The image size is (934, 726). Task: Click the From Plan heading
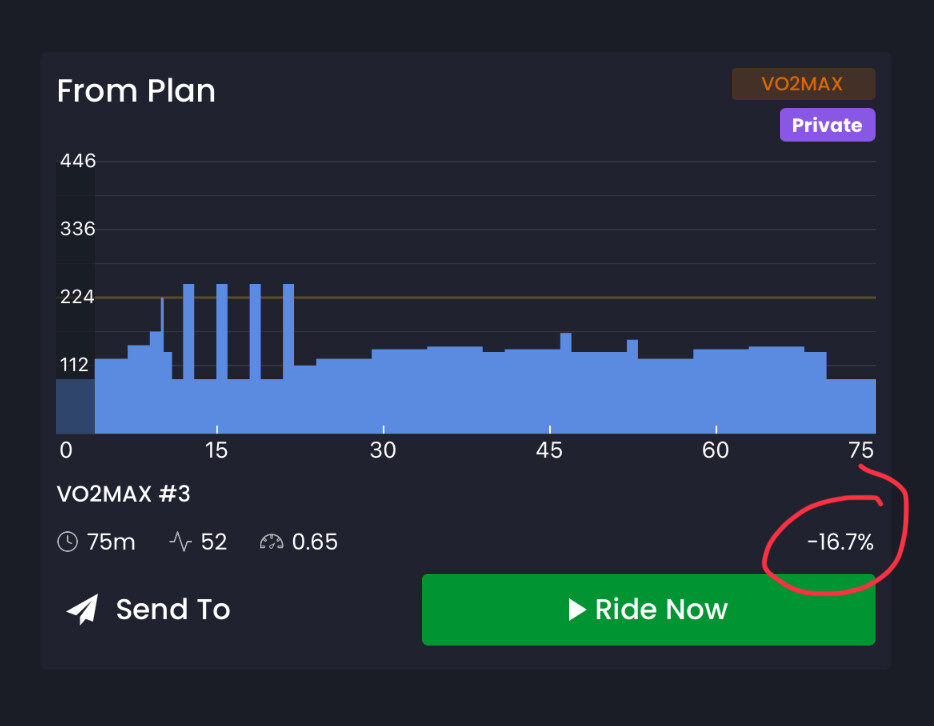136,91
